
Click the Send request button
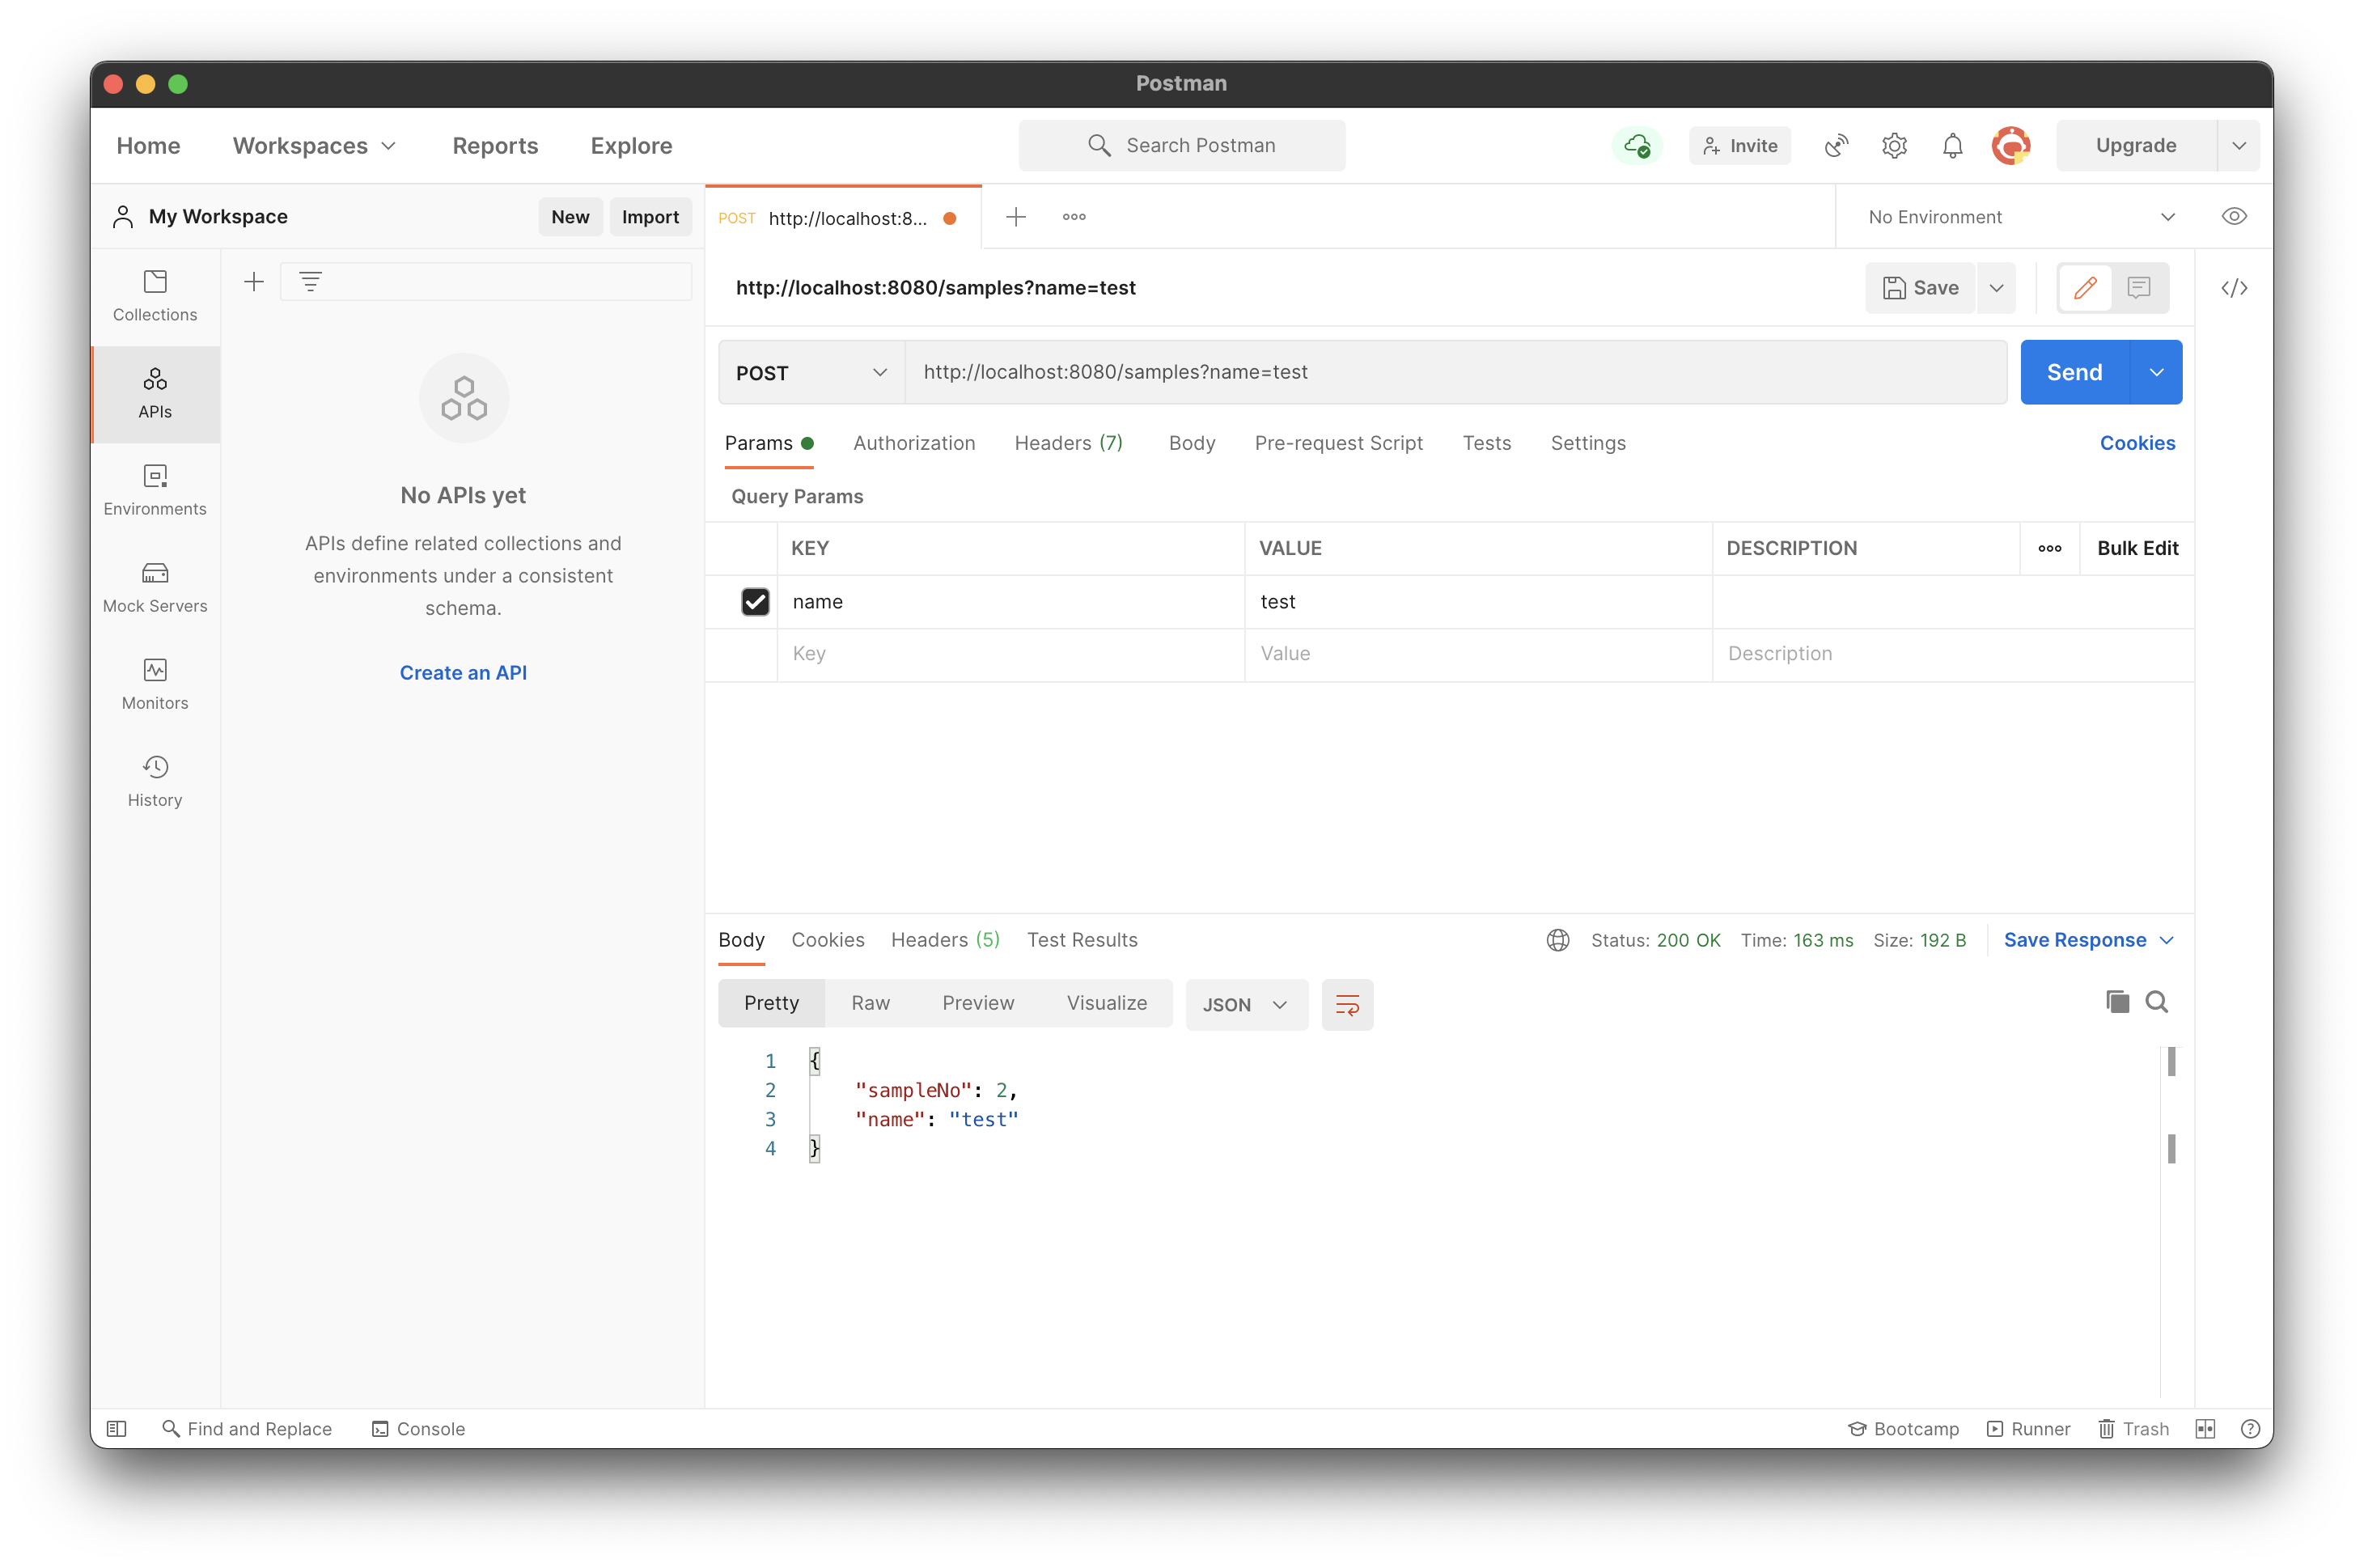click(x=2074, y=372)
